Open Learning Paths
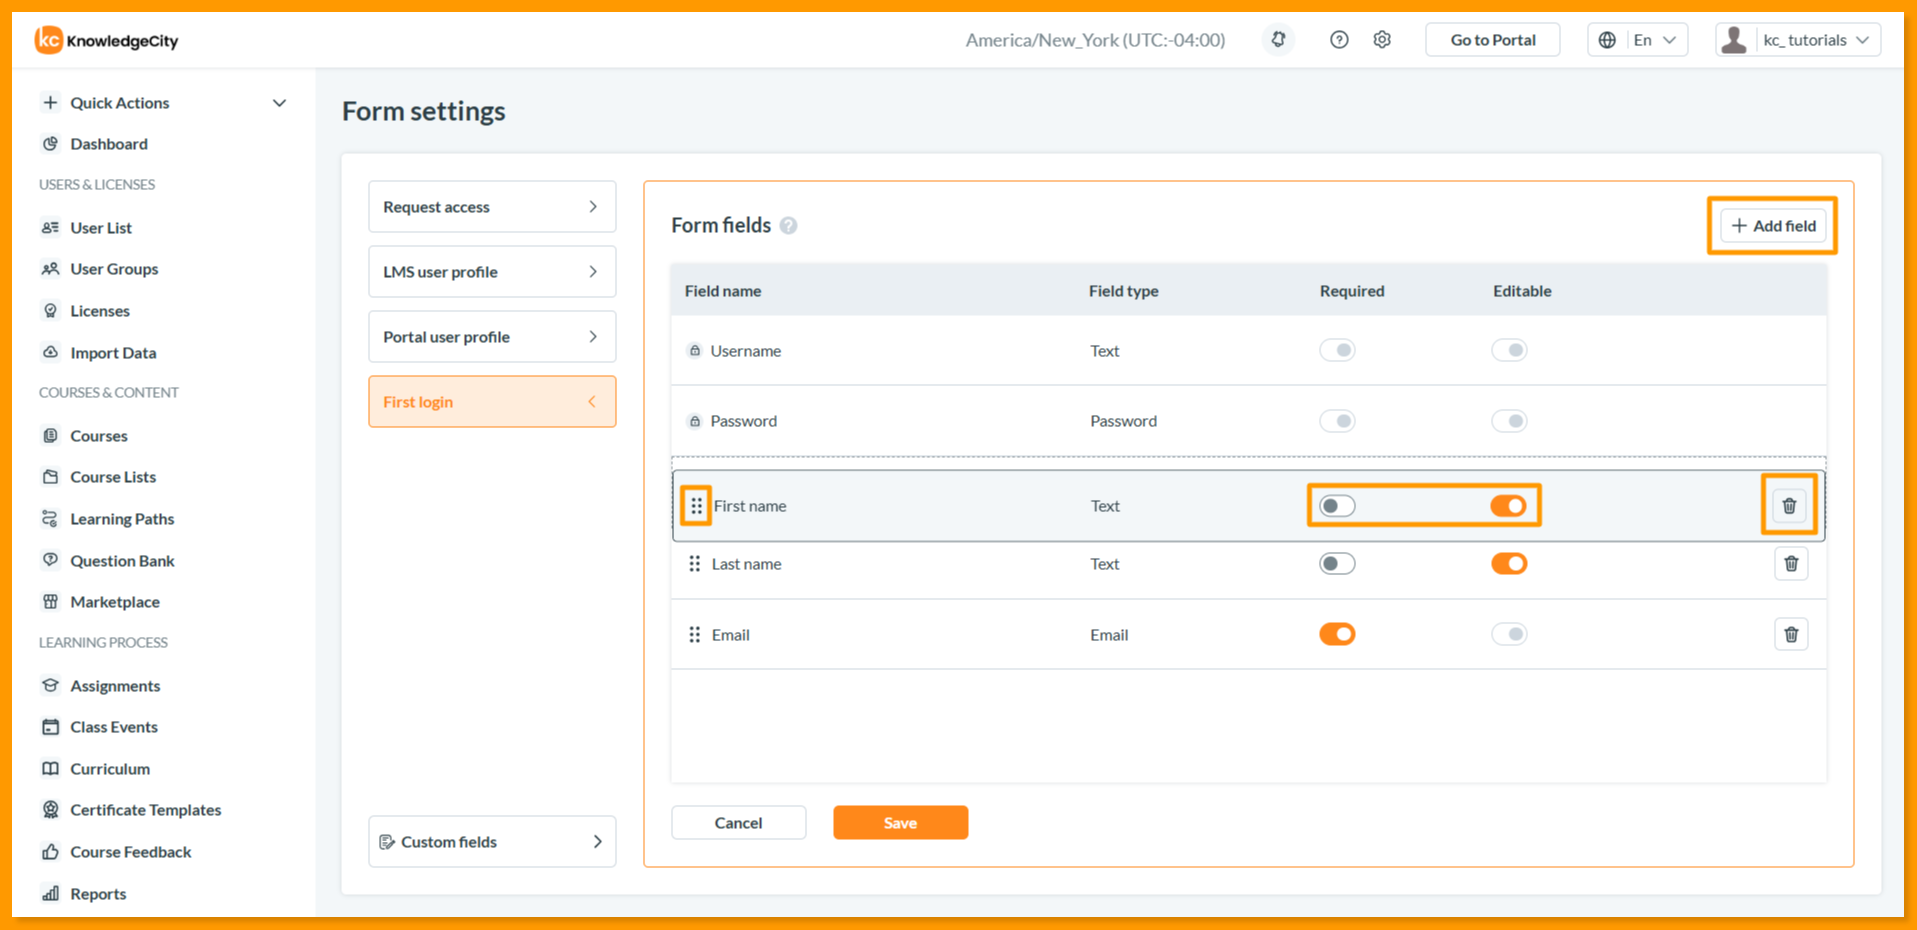The image size is (1917, 930). point(122,519)
